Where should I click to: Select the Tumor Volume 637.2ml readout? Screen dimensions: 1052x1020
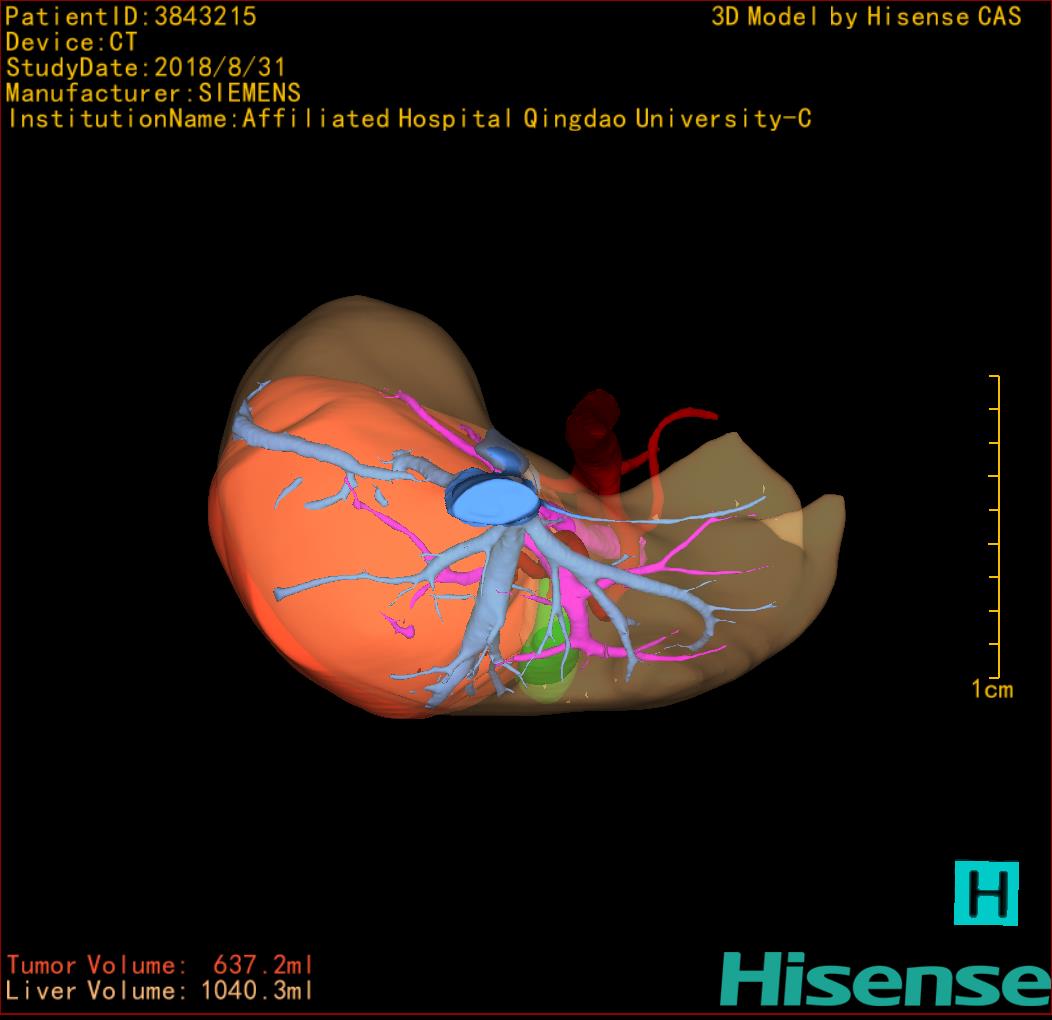pyautogui.click(x=159, y=965)
